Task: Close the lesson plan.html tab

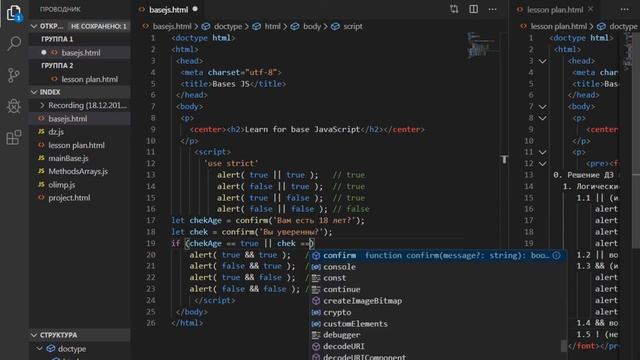Action: point(591,9)
